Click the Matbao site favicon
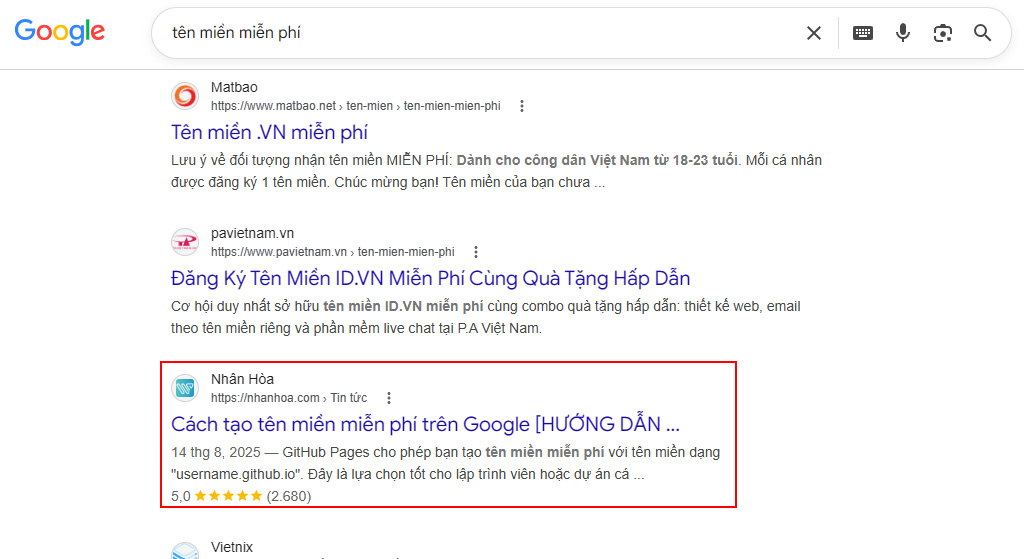1024x559 pixels. tap(185, 96)
